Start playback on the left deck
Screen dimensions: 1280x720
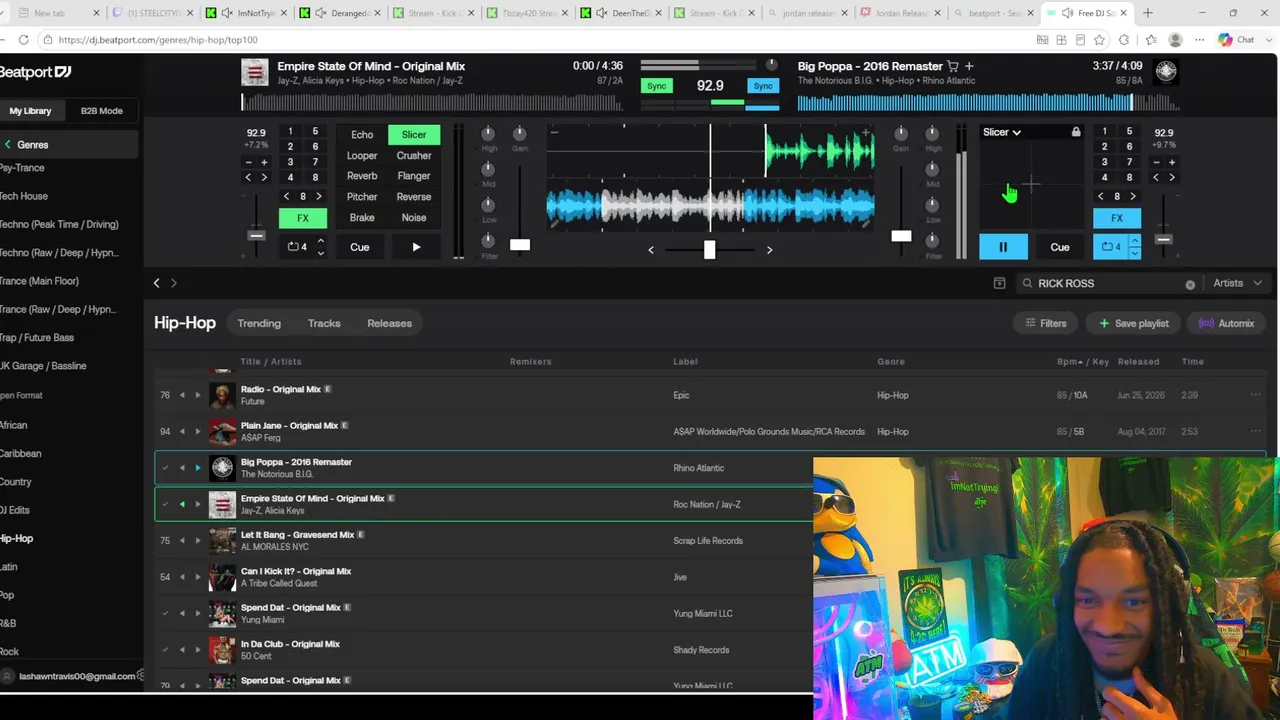point(416,247)
